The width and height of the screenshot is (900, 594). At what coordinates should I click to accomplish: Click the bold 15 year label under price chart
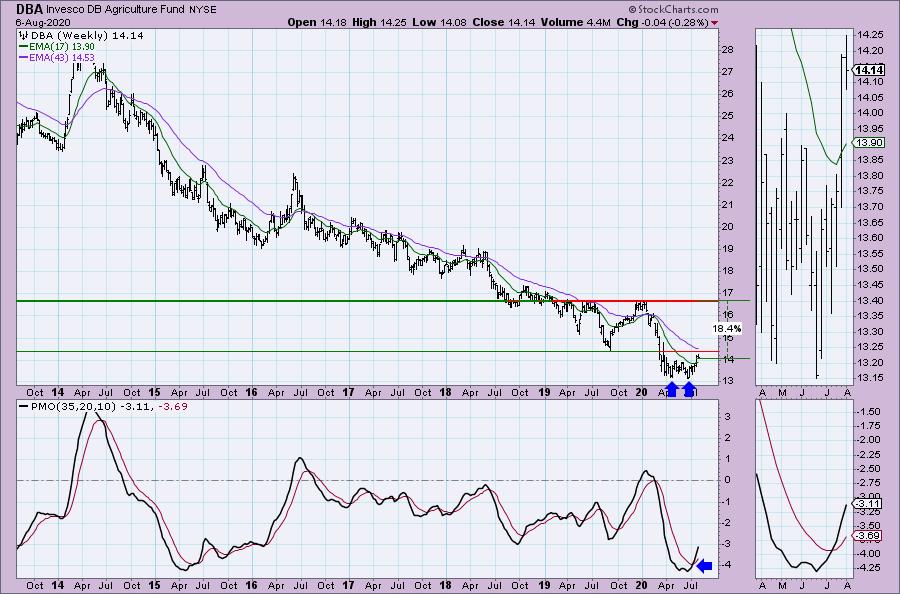point(154,393)
